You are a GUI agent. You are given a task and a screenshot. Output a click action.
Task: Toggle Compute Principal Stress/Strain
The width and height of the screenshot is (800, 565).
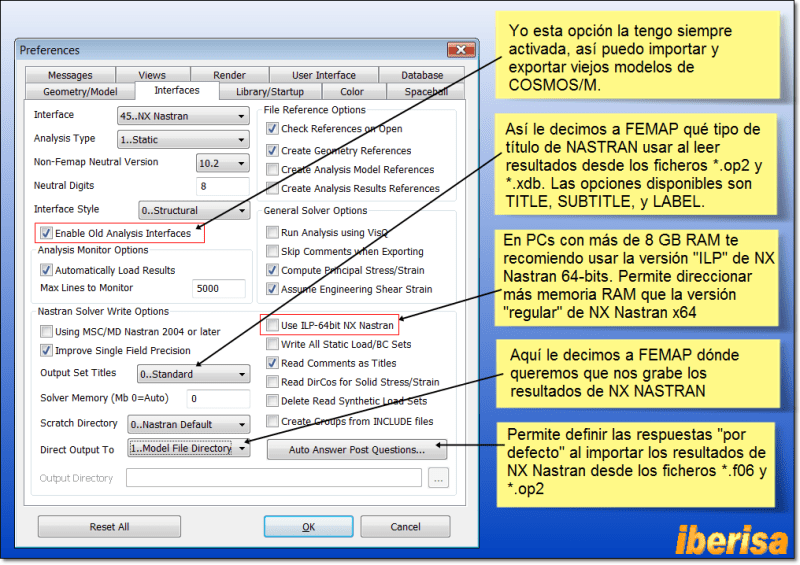pyautogui.click(x=272, y=270)
